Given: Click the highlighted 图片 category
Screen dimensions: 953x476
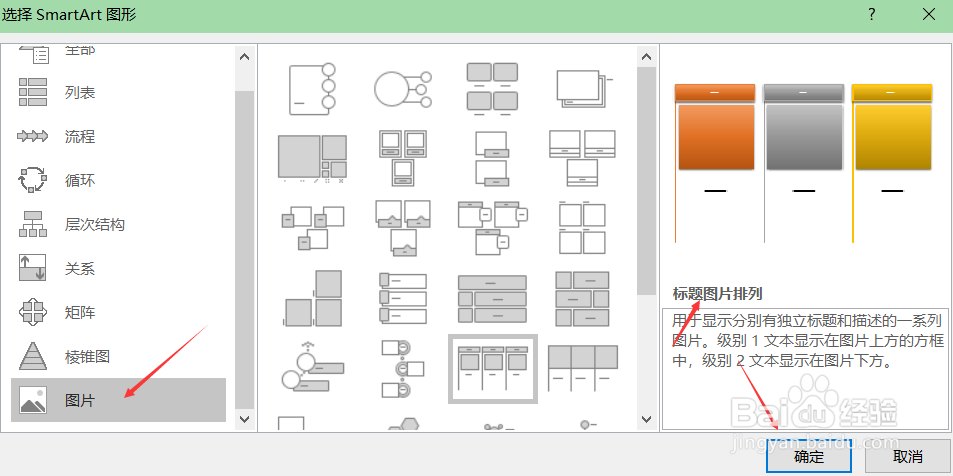Looking at the screenshot, I should (119, 400).
